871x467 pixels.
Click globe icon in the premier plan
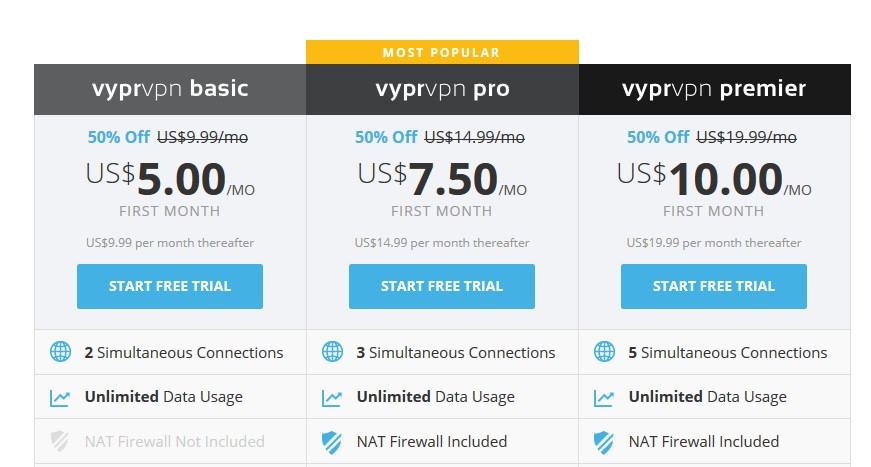(604, 352)
